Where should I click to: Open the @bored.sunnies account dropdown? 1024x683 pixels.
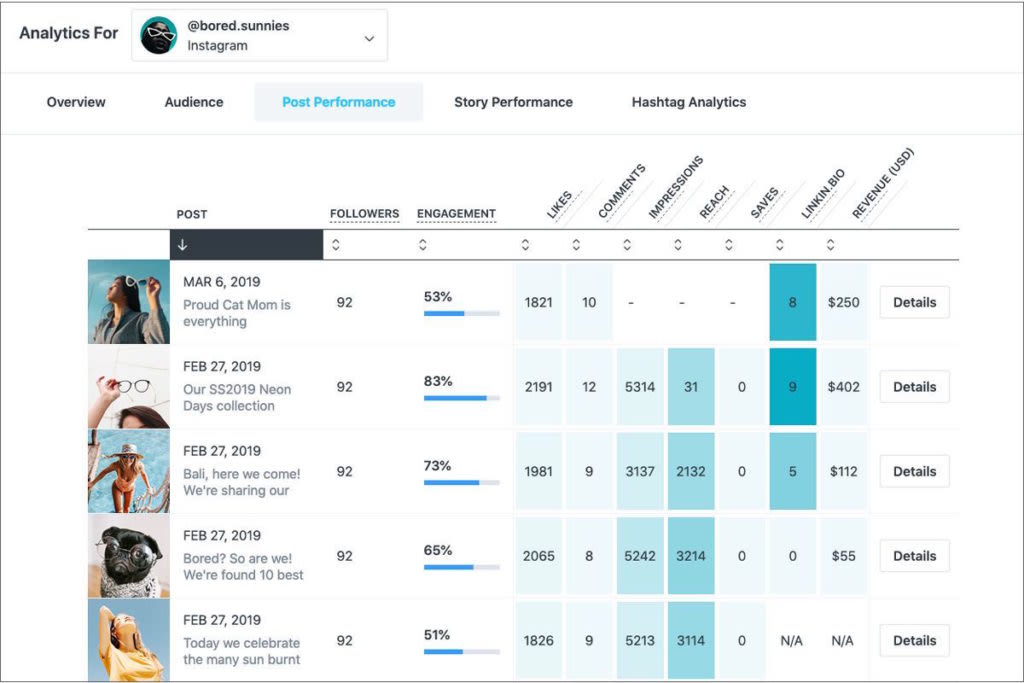coord(259,35)
